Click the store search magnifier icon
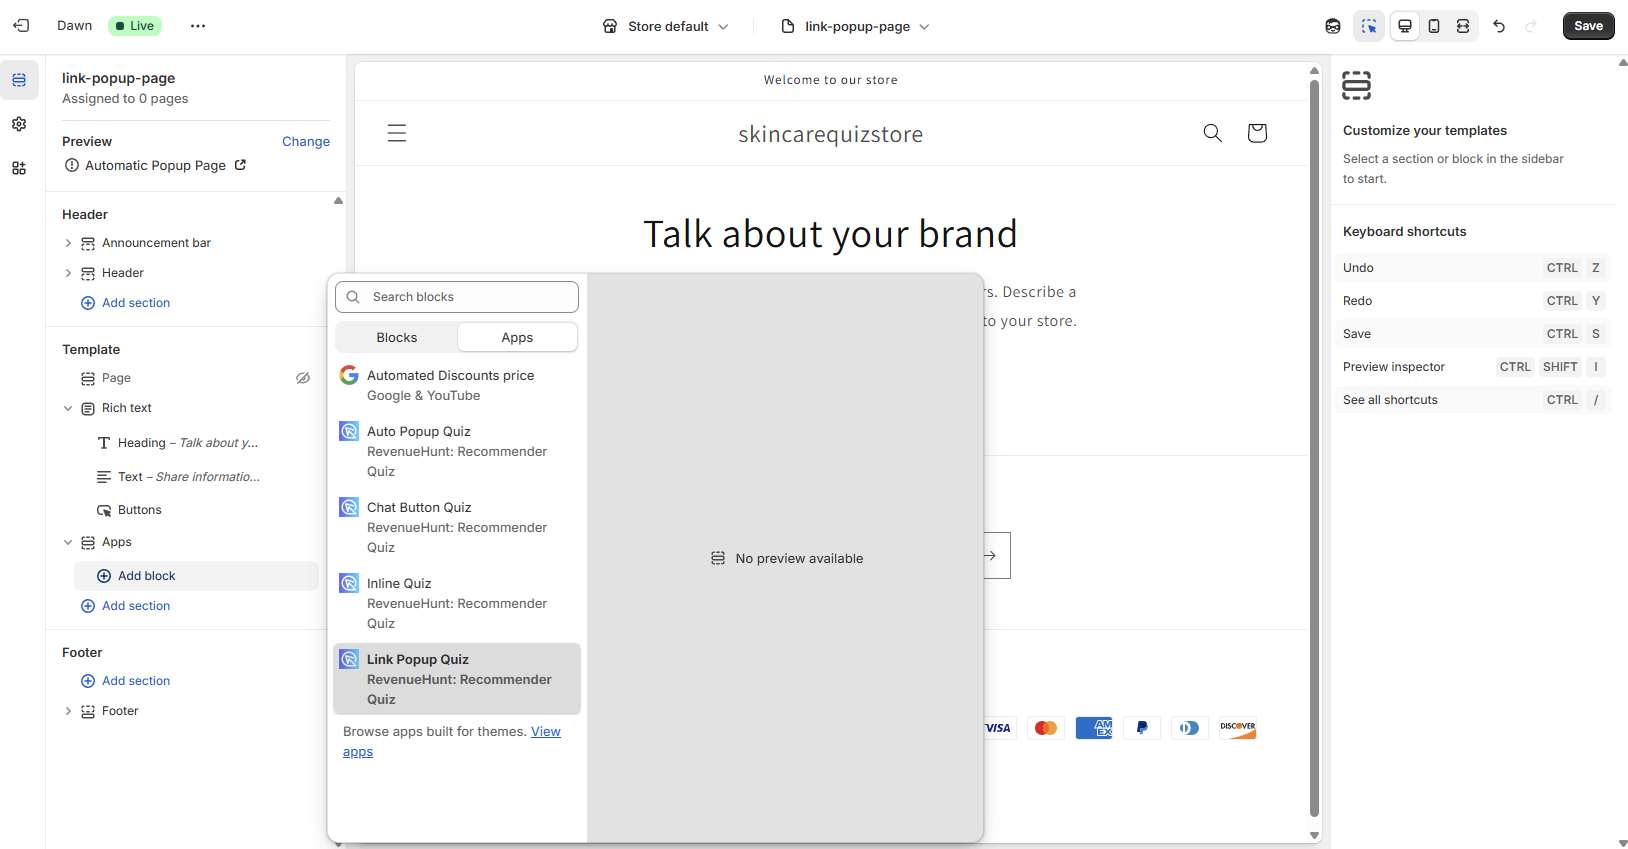 click(1212, 133)
